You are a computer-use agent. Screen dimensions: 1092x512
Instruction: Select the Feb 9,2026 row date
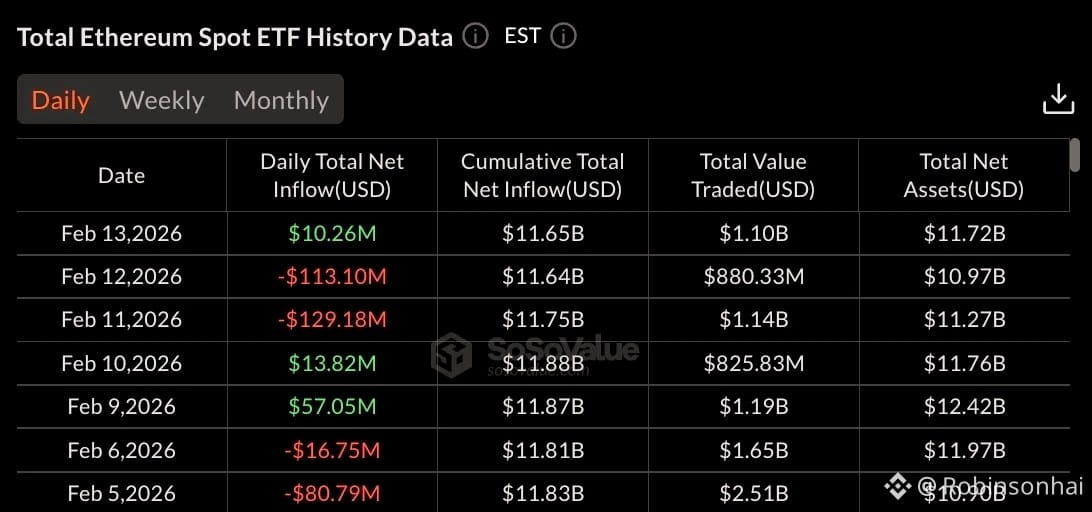122,406
